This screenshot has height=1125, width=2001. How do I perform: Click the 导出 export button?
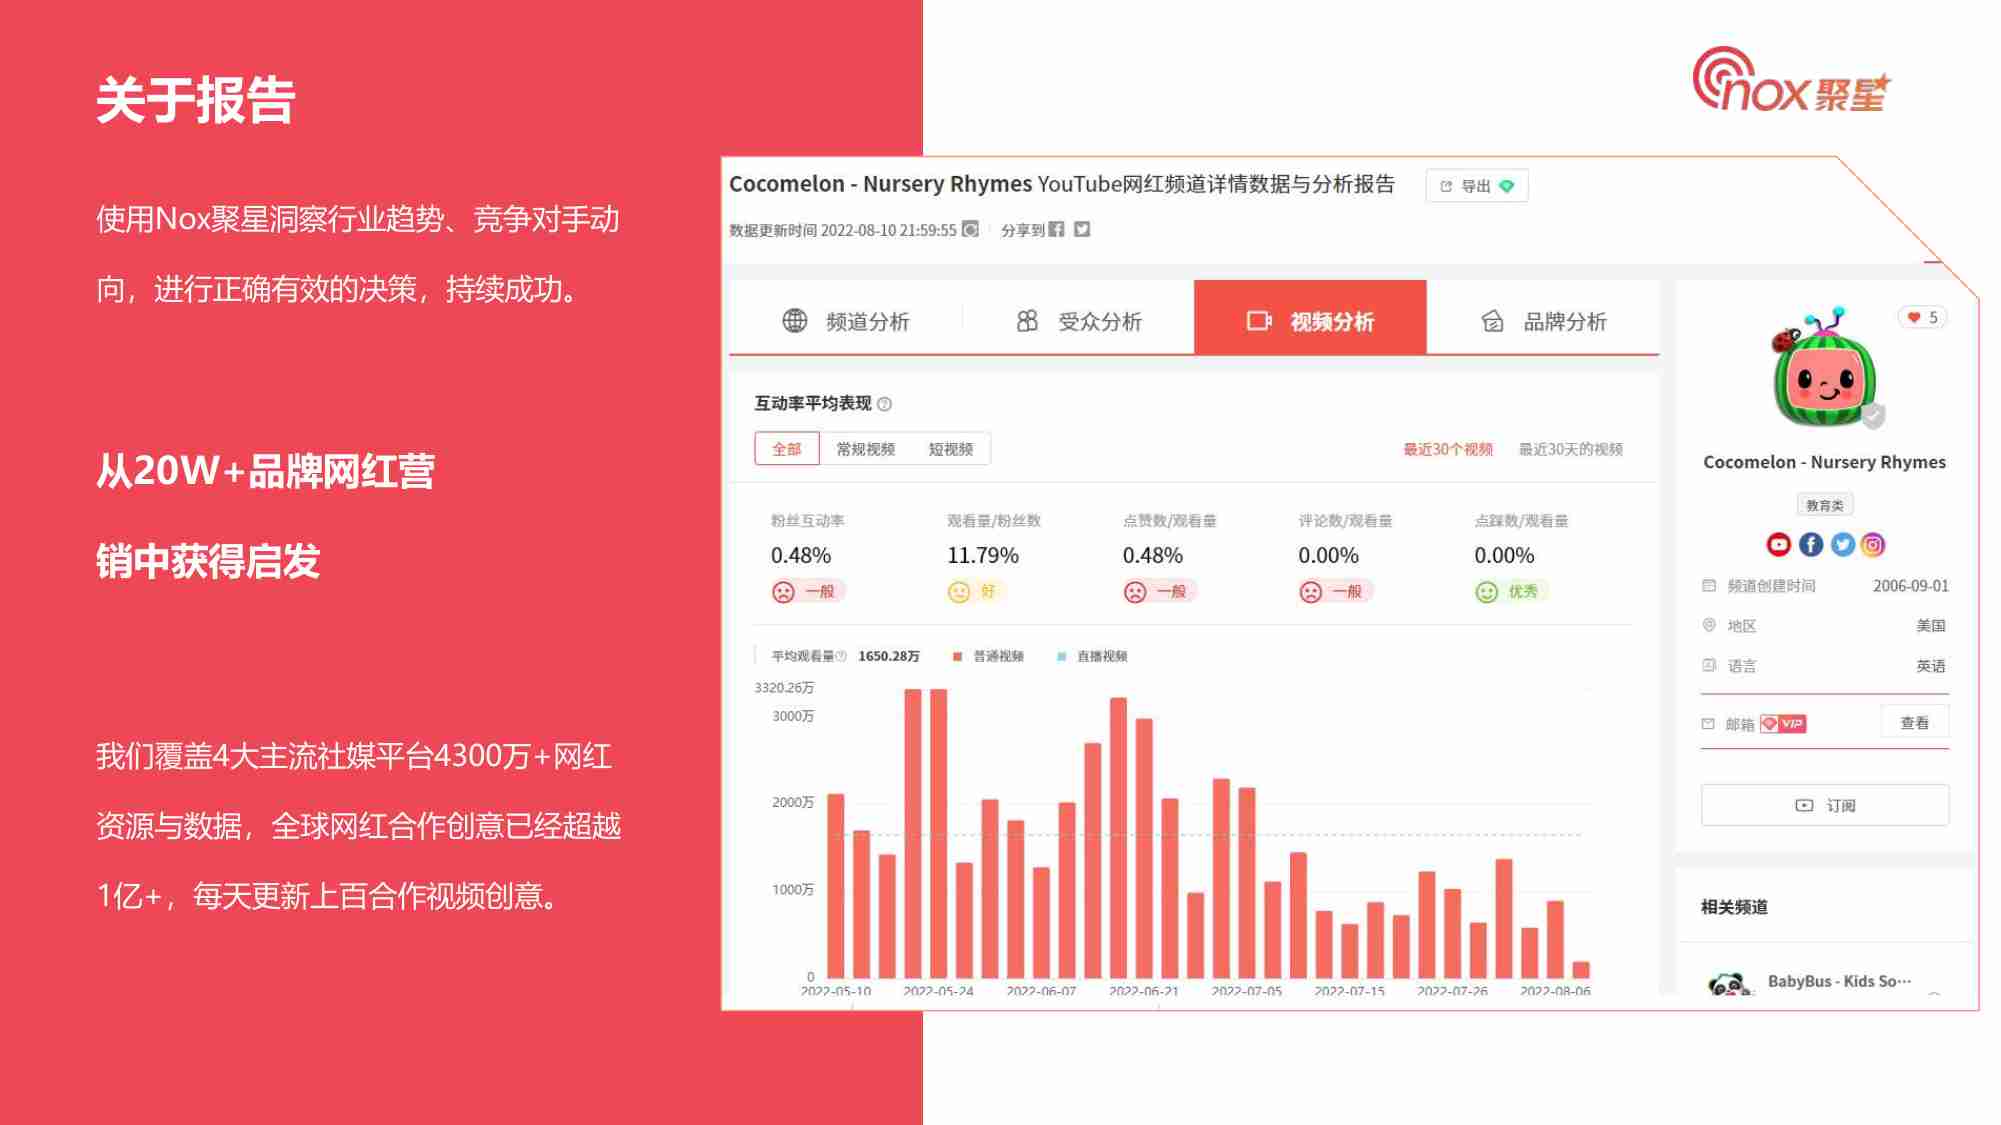point(1476,186)
